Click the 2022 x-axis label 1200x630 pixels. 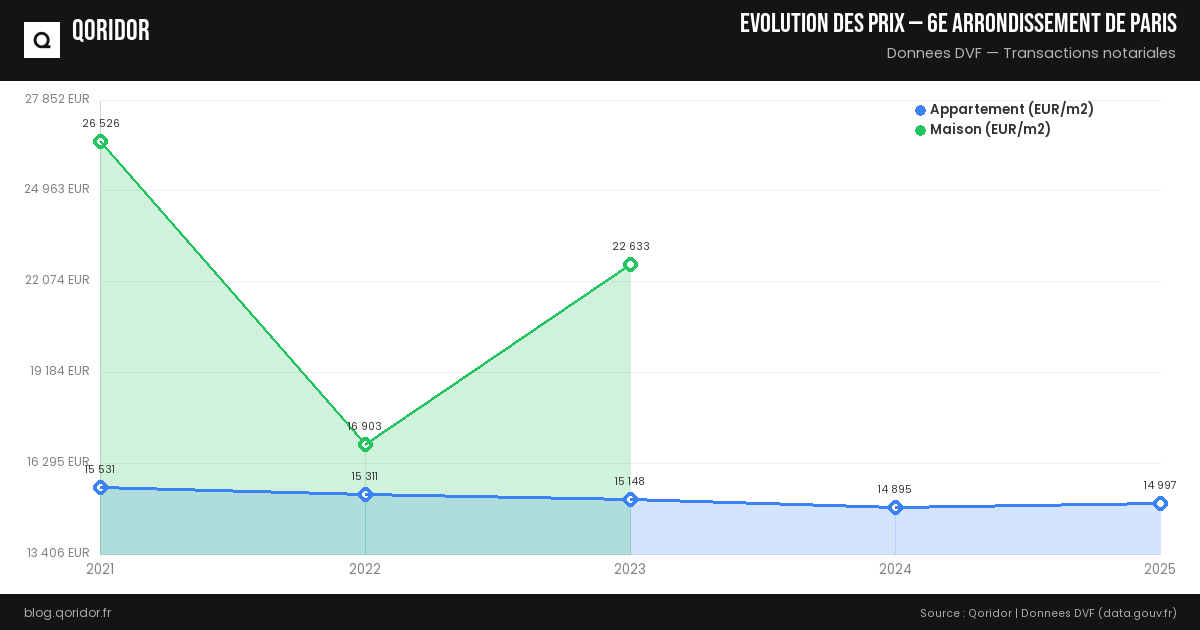pos(365,569)
